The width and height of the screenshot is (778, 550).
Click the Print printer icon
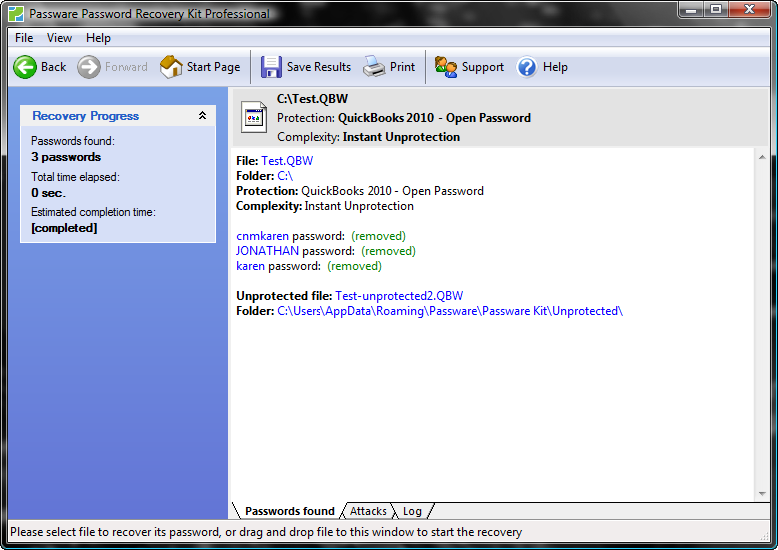tap(374, 67)
